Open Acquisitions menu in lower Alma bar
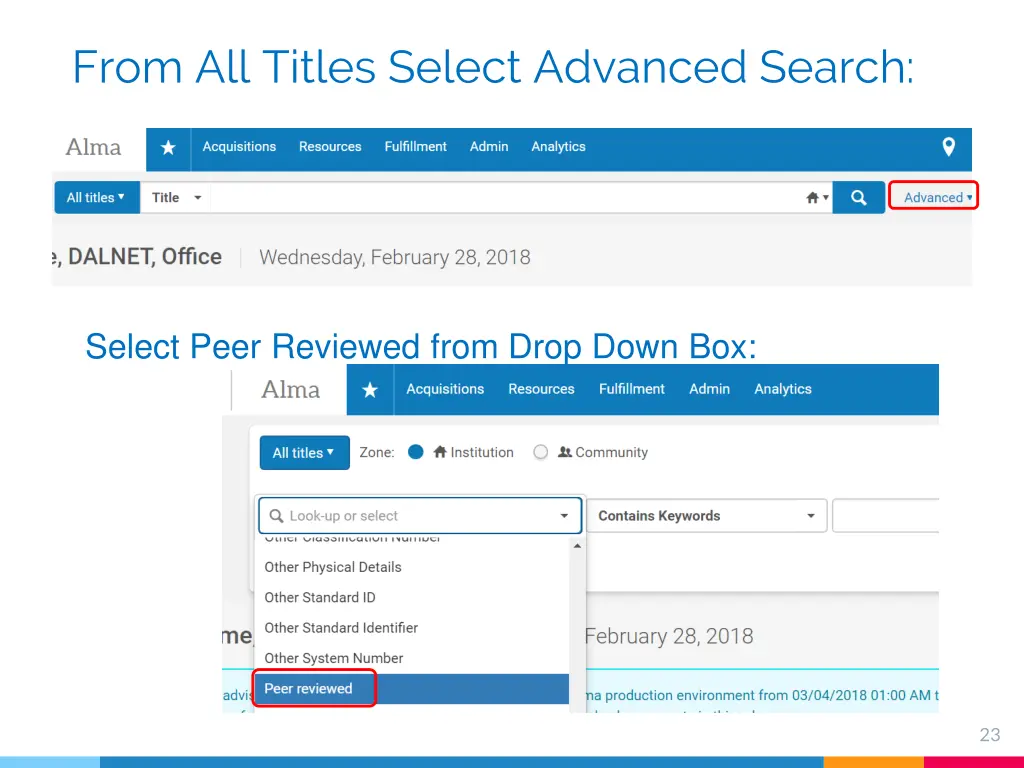Image resolution: width=1024 pixels, height=768 pixels. [445, 389]
